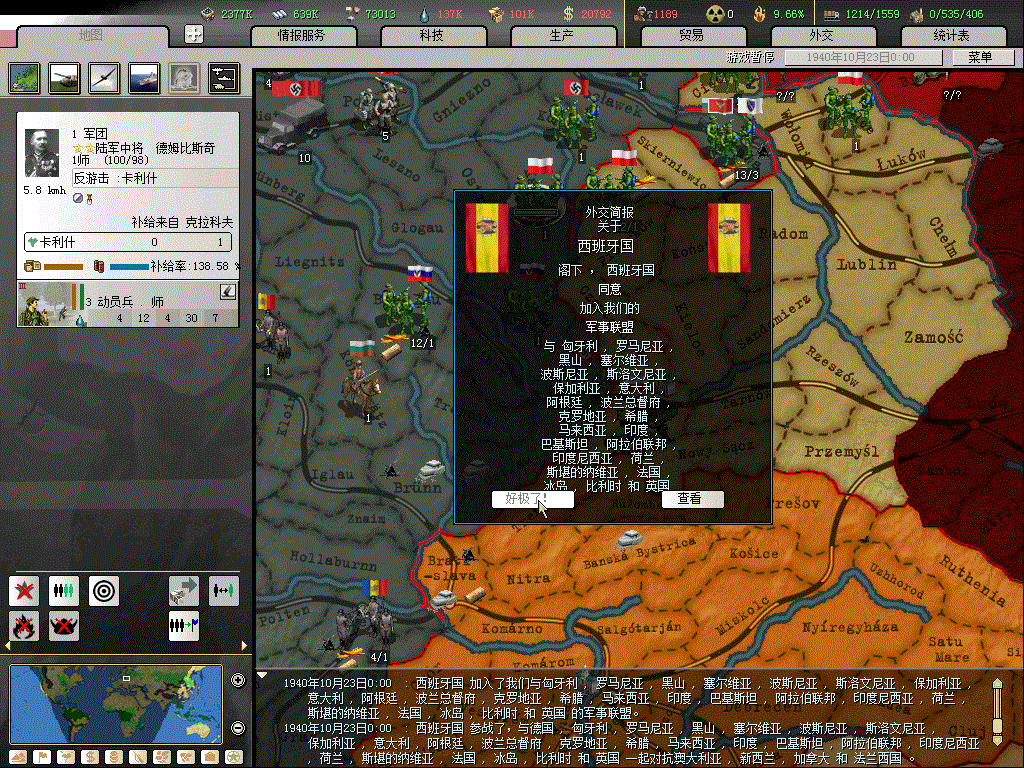Select the terrain mountain map mode icon
1024x768 pixels.
18,758
